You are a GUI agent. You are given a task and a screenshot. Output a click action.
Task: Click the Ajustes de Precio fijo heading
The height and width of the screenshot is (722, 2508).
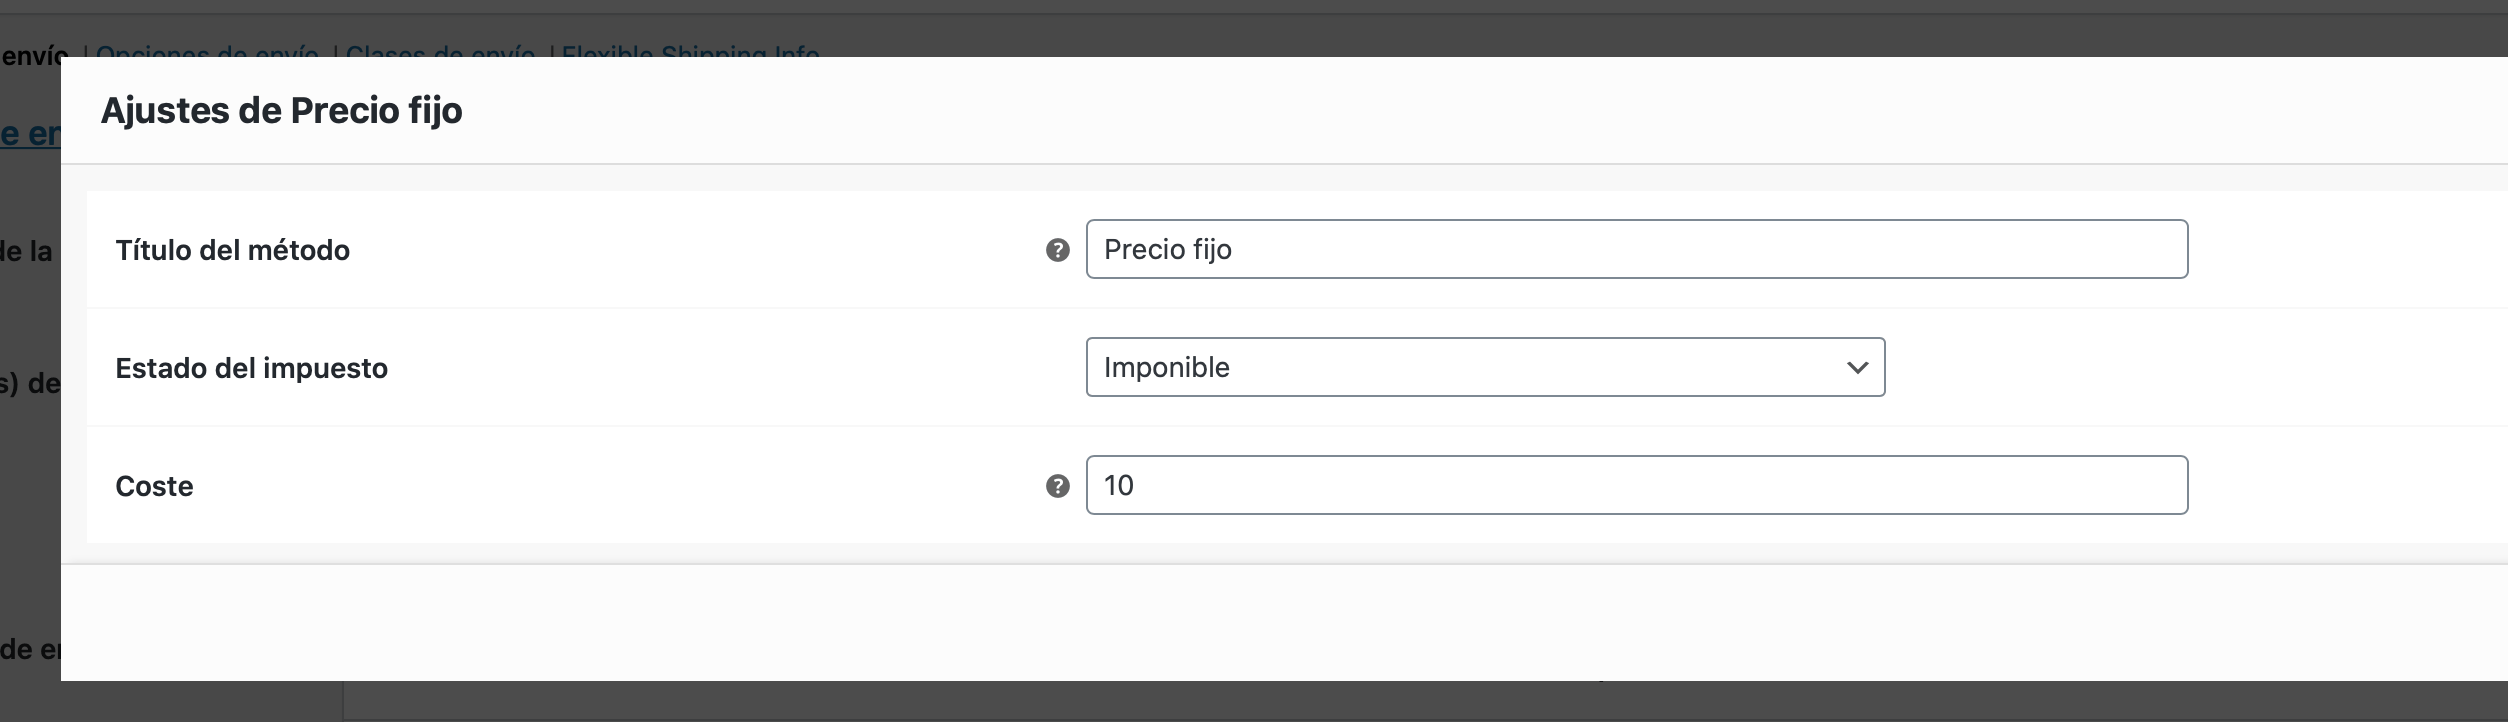(281, 110)
